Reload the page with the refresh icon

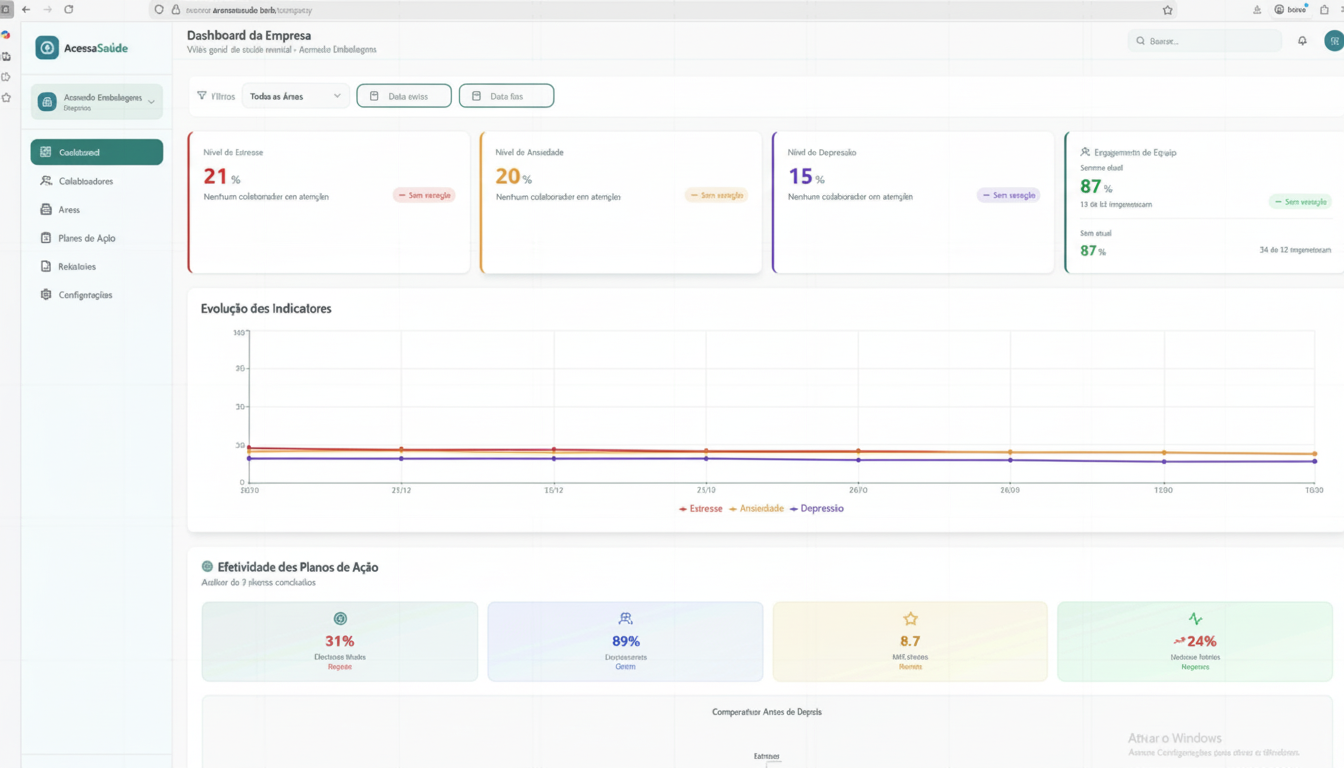coord(69,9)
